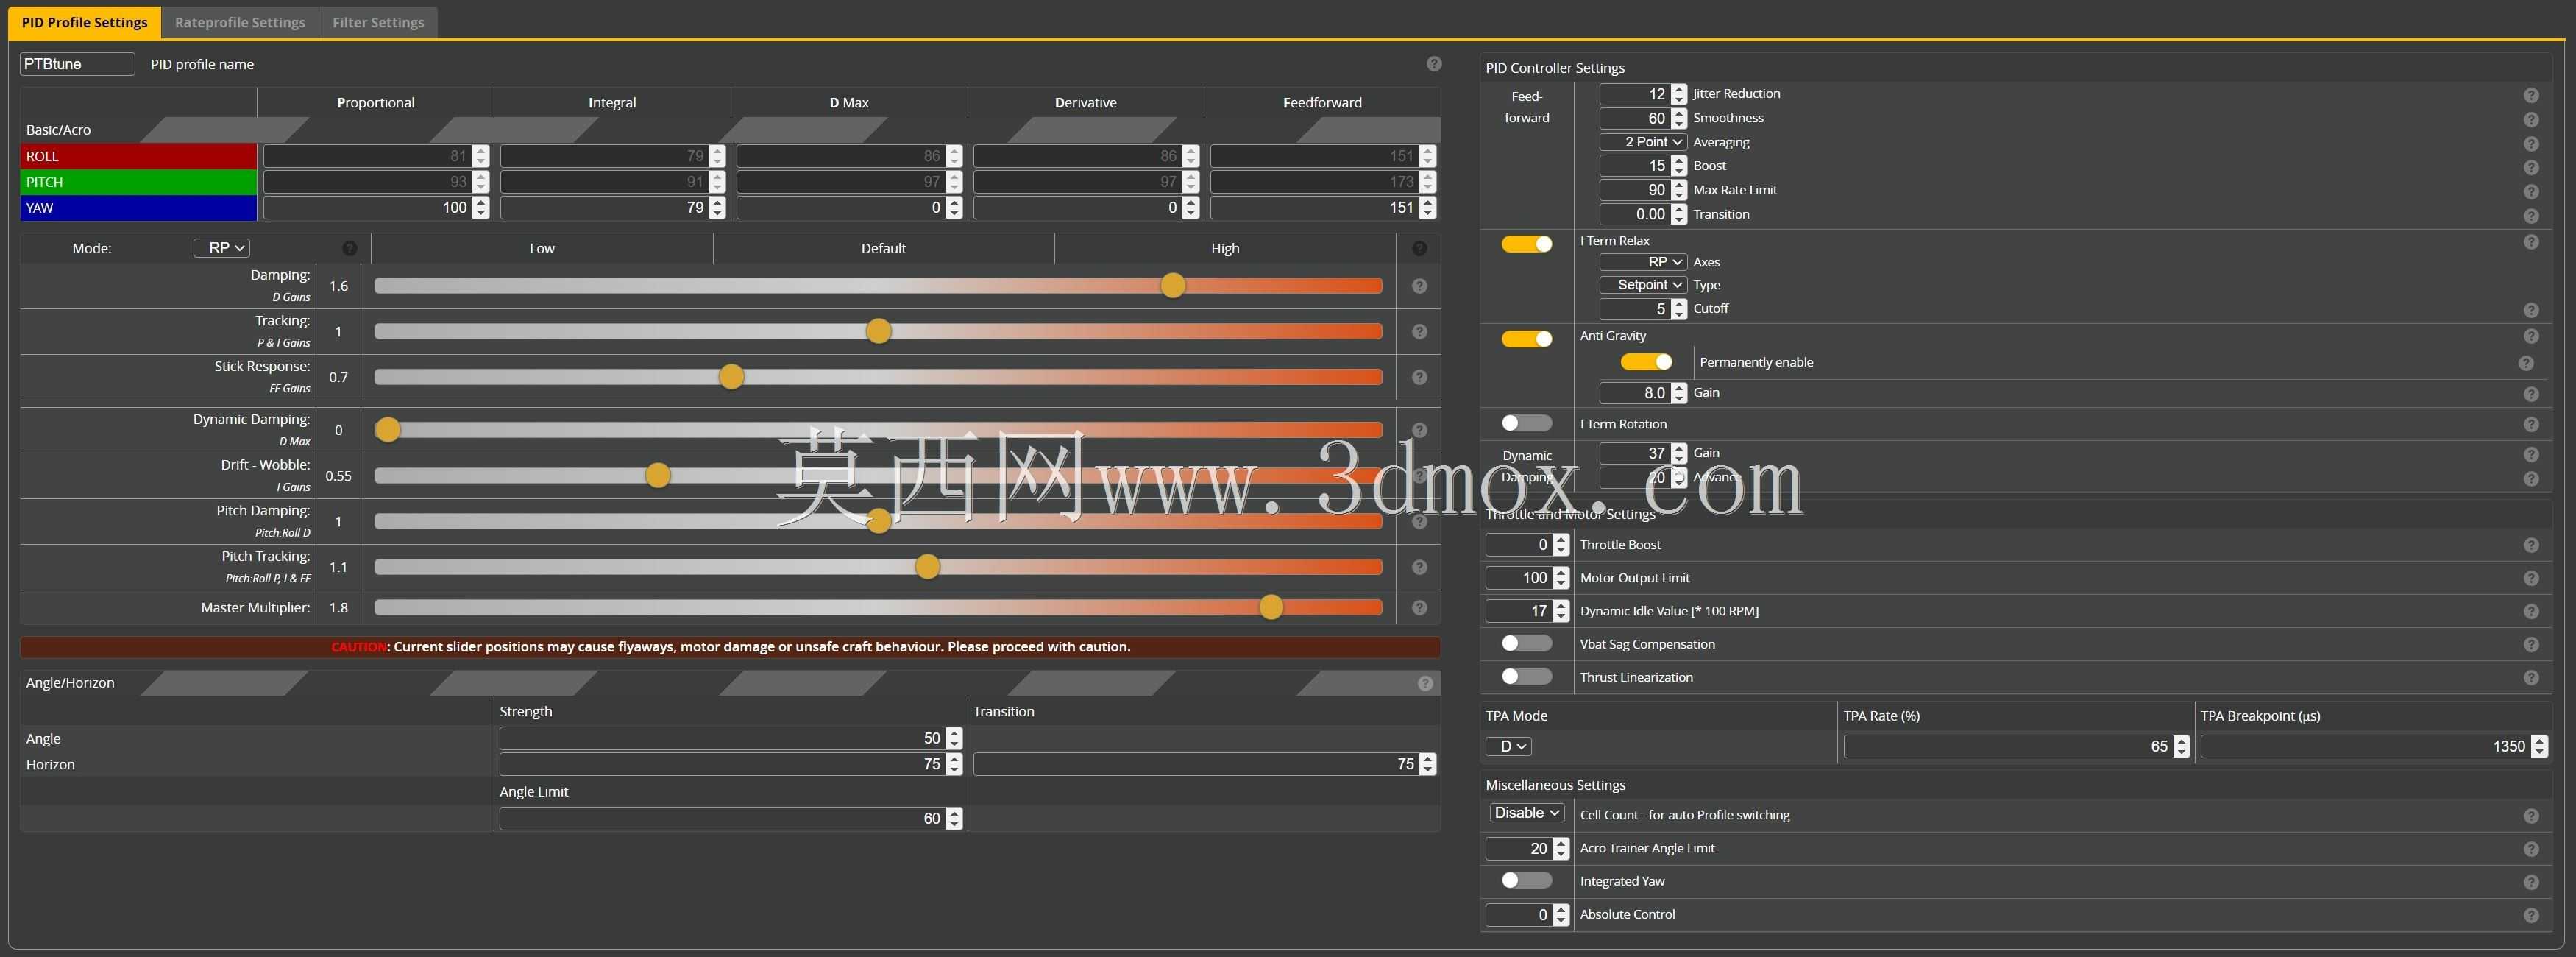Show help for Smoothness setting

point(2531,119)
